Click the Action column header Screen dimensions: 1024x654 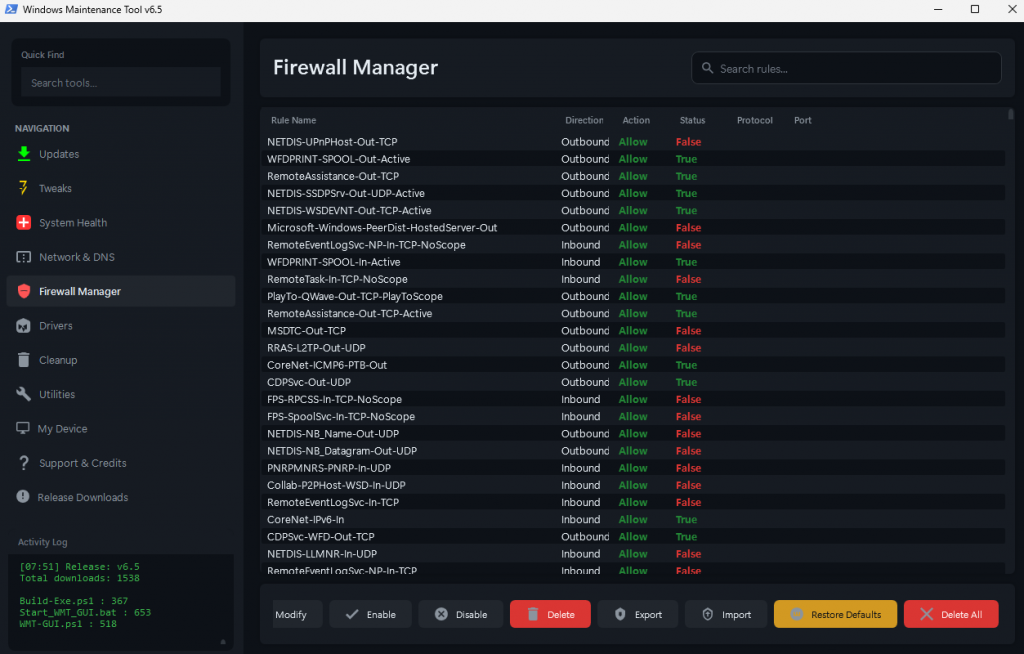(x=636, y=120)
